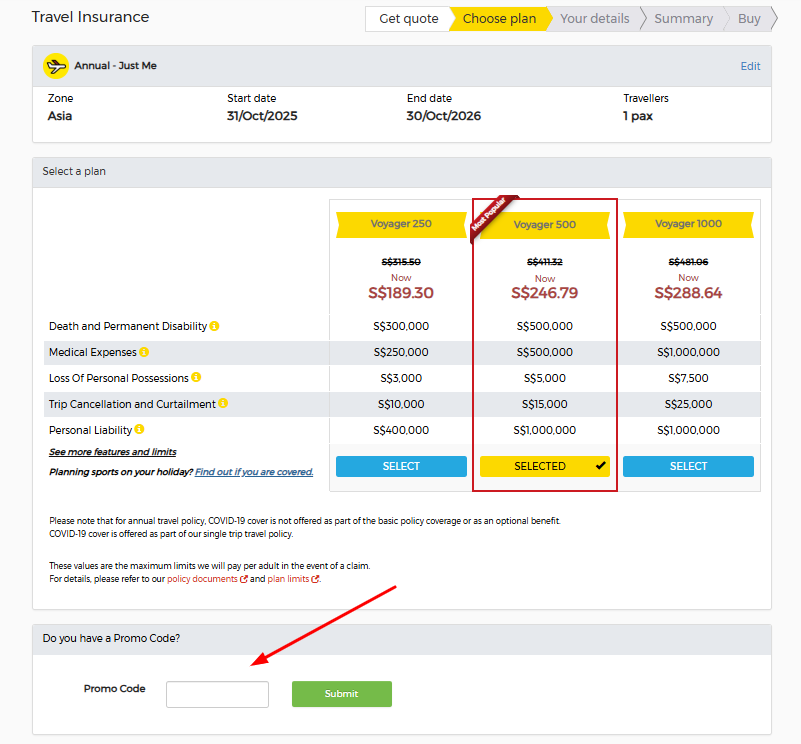
Task: Click the info icon next to Loss Of Personal Possessions
Action: click(x=196, y=377)
